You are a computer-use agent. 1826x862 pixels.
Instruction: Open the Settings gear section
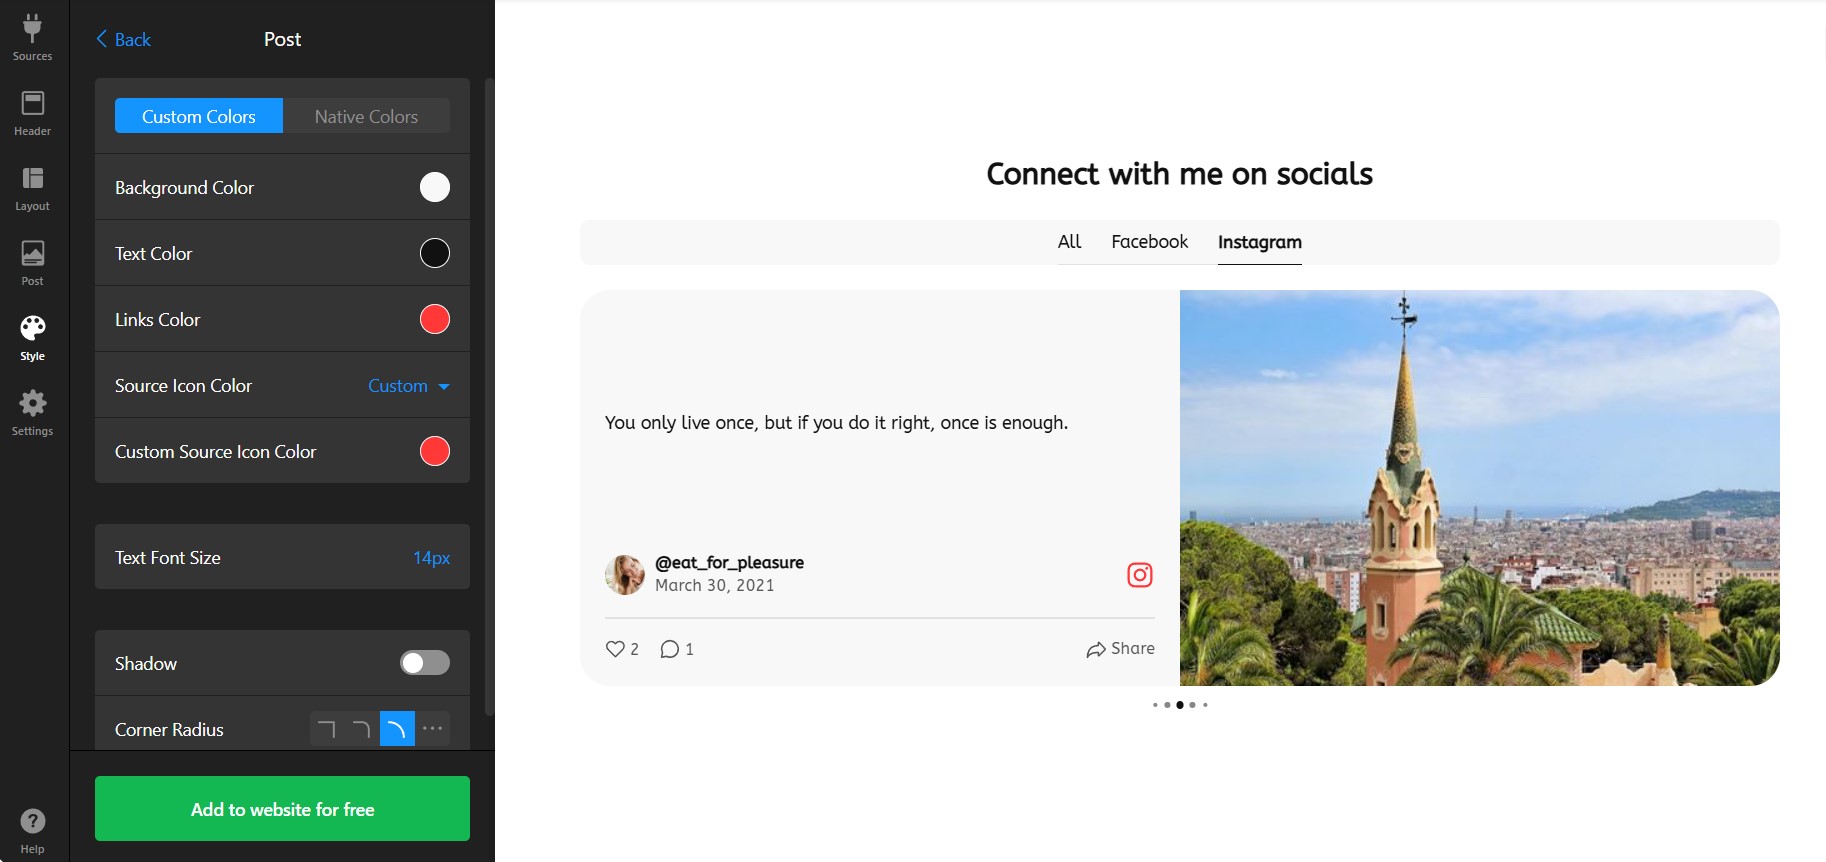pyautogui.click(x=32, y=413)
